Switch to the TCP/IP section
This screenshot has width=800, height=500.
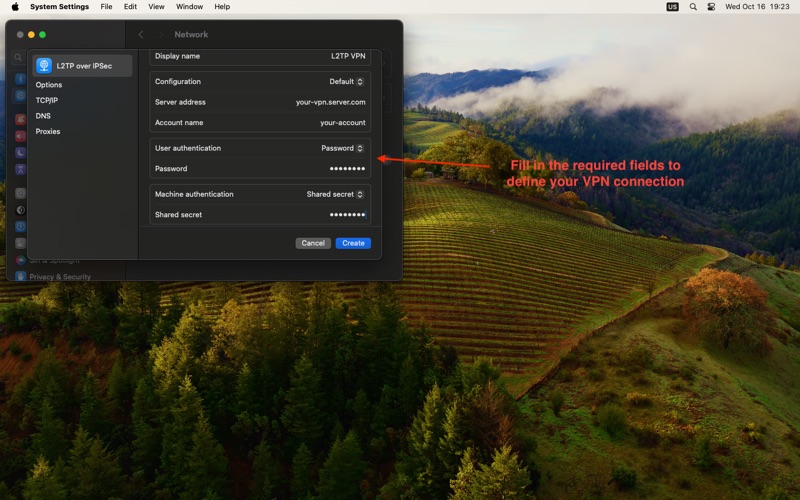point(46,101)
